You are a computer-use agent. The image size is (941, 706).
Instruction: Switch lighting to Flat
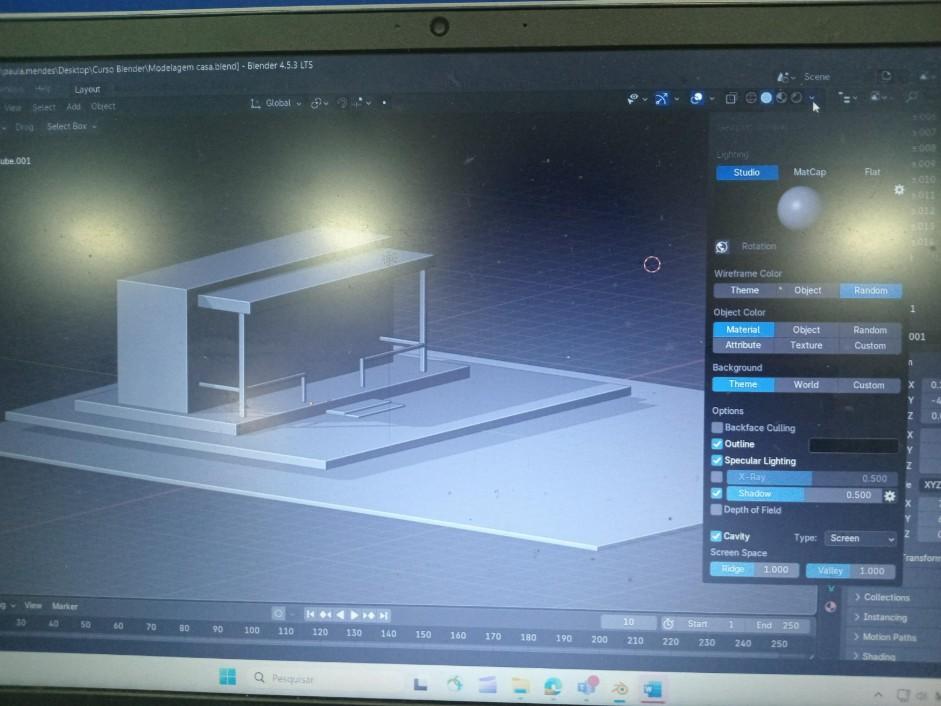point(872,172)
